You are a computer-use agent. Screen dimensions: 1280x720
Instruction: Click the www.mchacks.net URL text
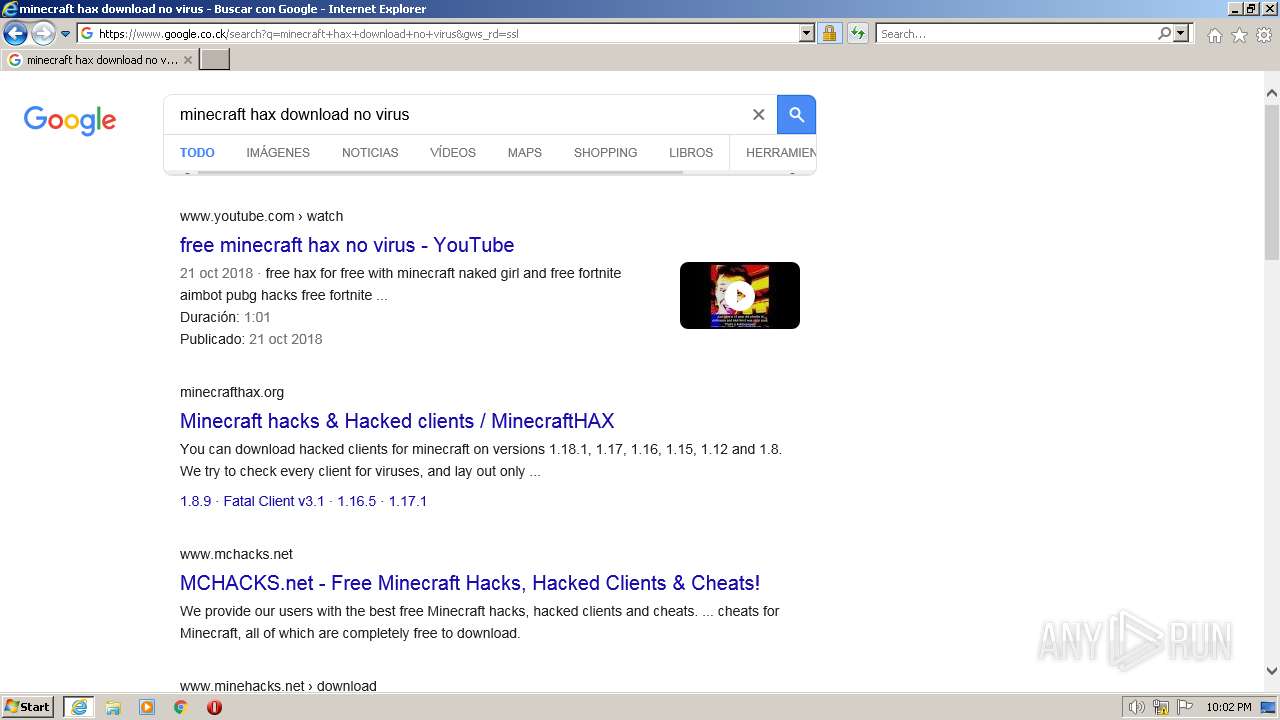pyautogui.click(x=236, y=554)
